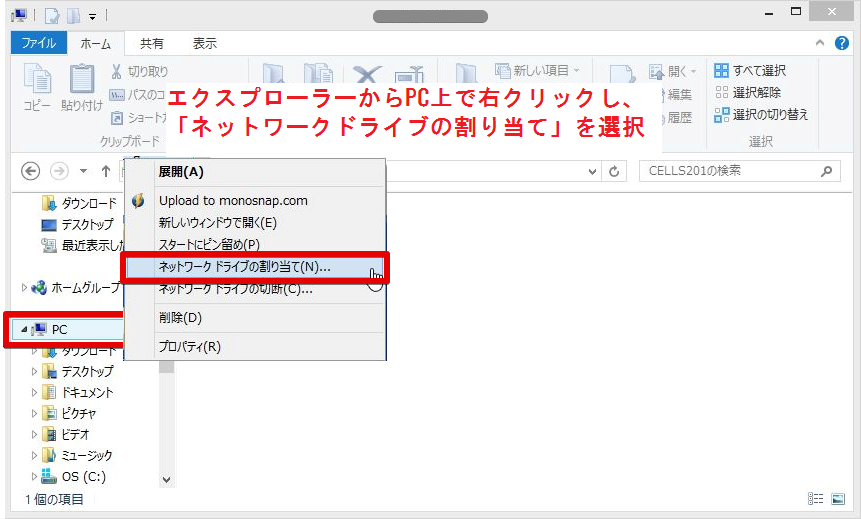Screen dimensions: 861x519
Task: Collapse the PC tree node
Action: [24, 329]
